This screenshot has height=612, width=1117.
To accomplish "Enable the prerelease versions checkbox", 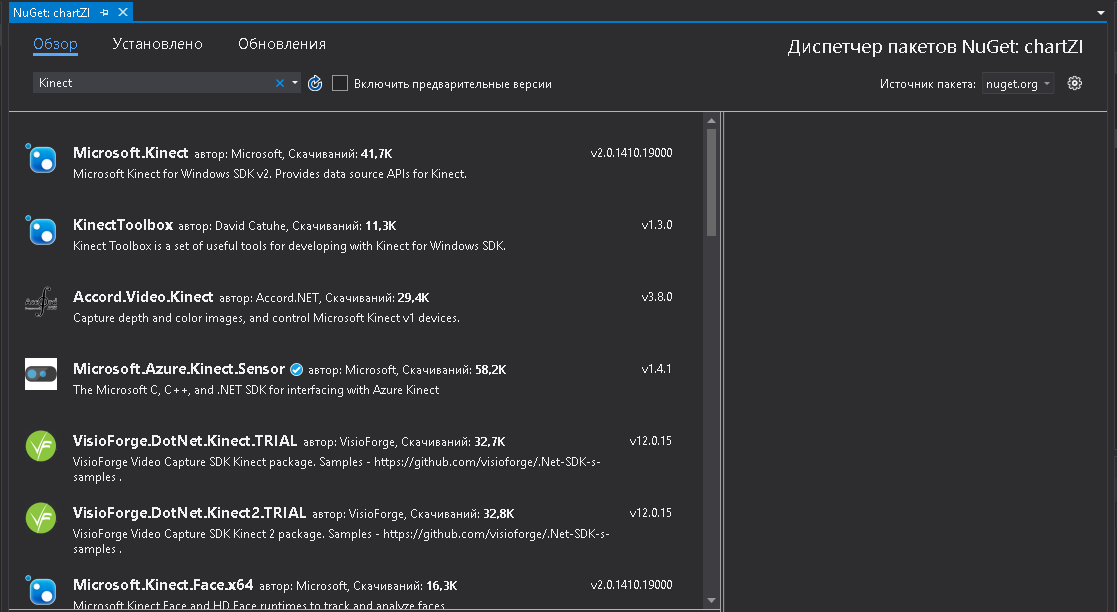I will pyautogui.click(x=340, y=83).
